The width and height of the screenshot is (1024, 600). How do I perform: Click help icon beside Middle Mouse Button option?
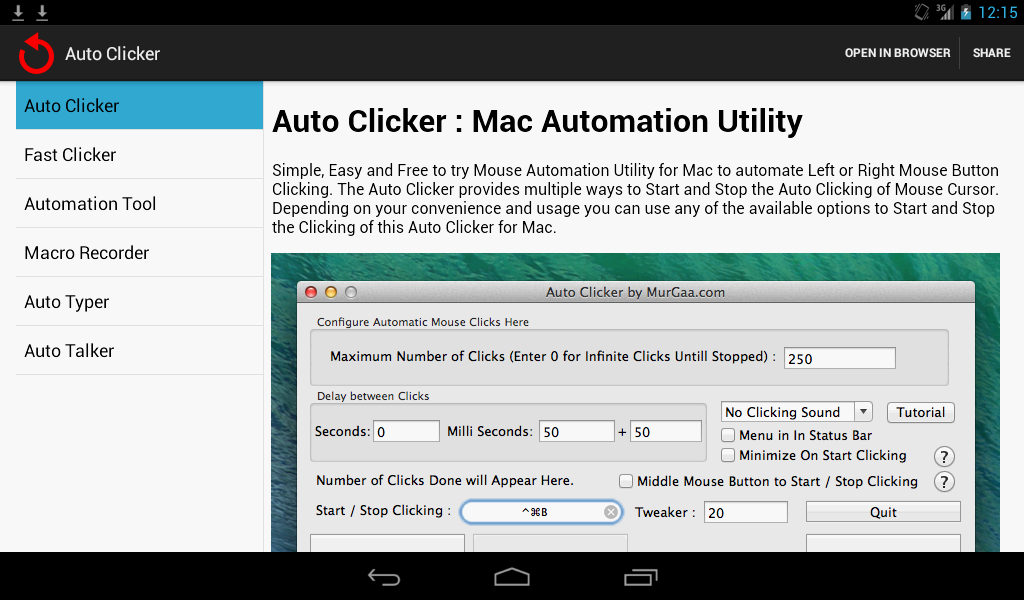point(944,482)
